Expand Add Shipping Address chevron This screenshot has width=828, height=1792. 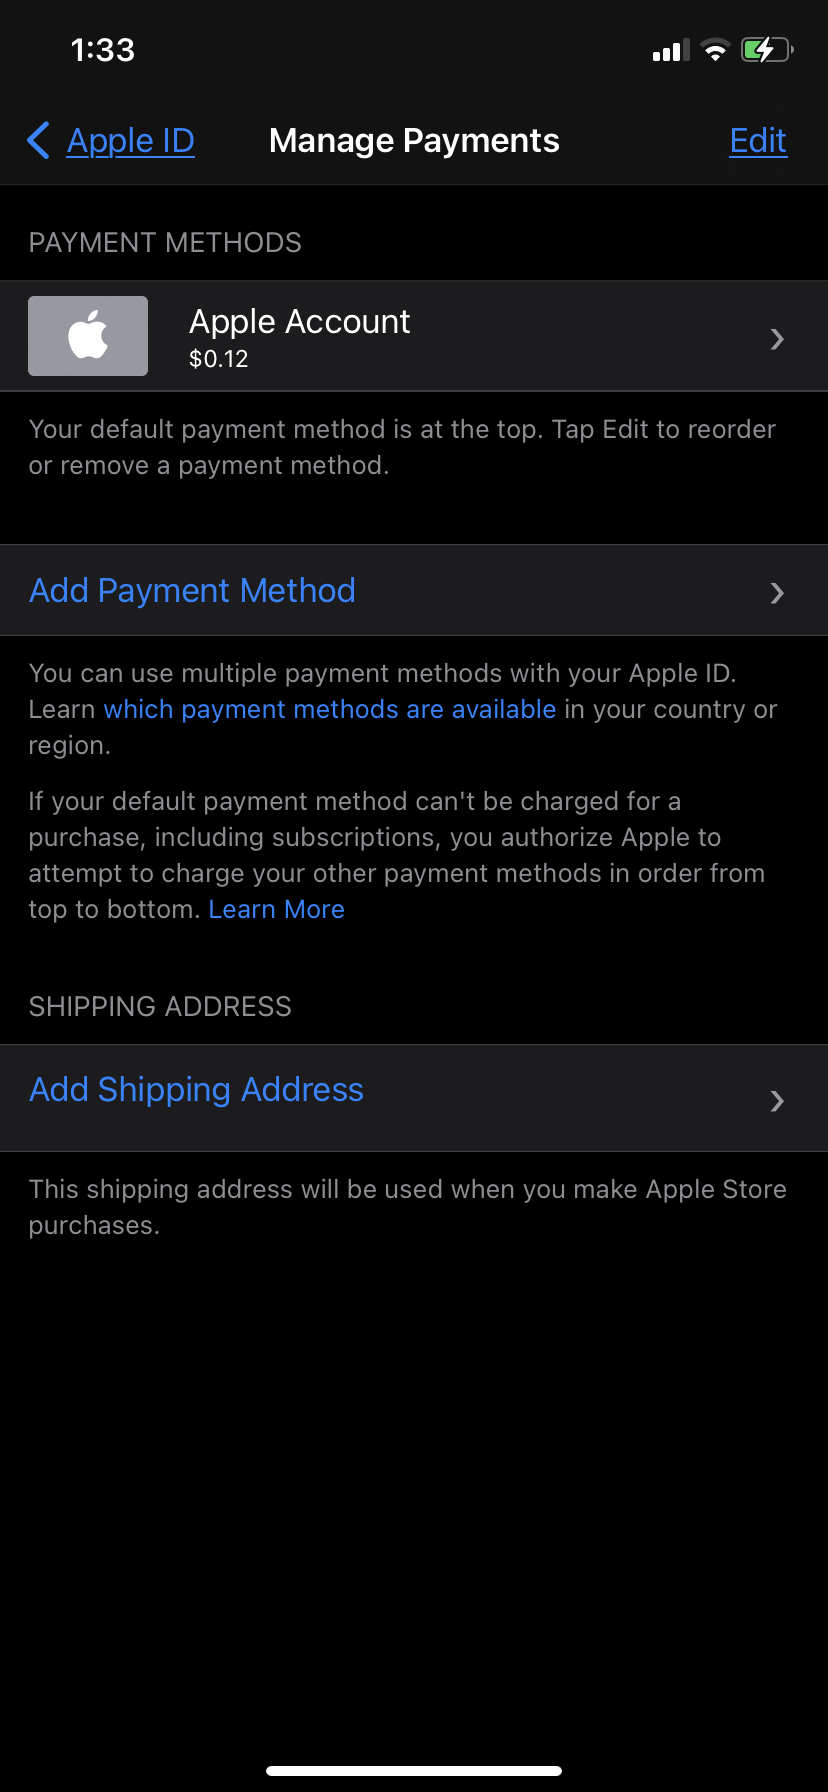tap(777, 1101)
